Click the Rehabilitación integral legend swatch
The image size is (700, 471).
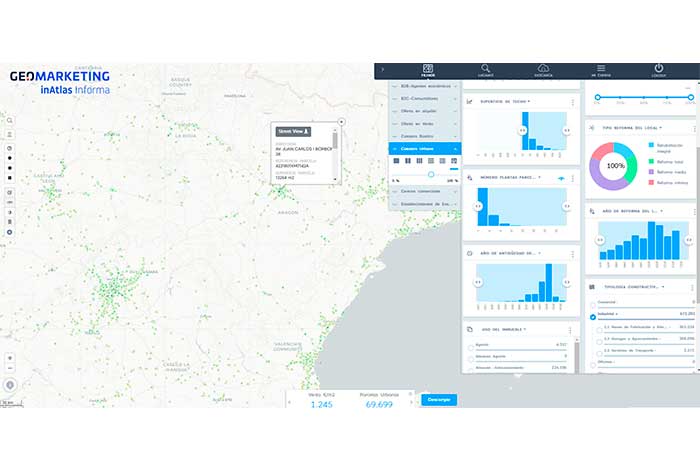tap(651, 145)
